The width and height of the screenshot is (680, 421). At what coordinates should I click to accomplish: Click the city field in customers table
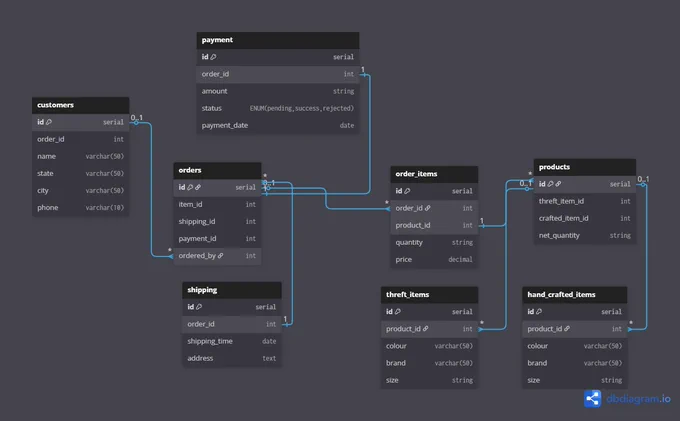[x=80, y=190]
